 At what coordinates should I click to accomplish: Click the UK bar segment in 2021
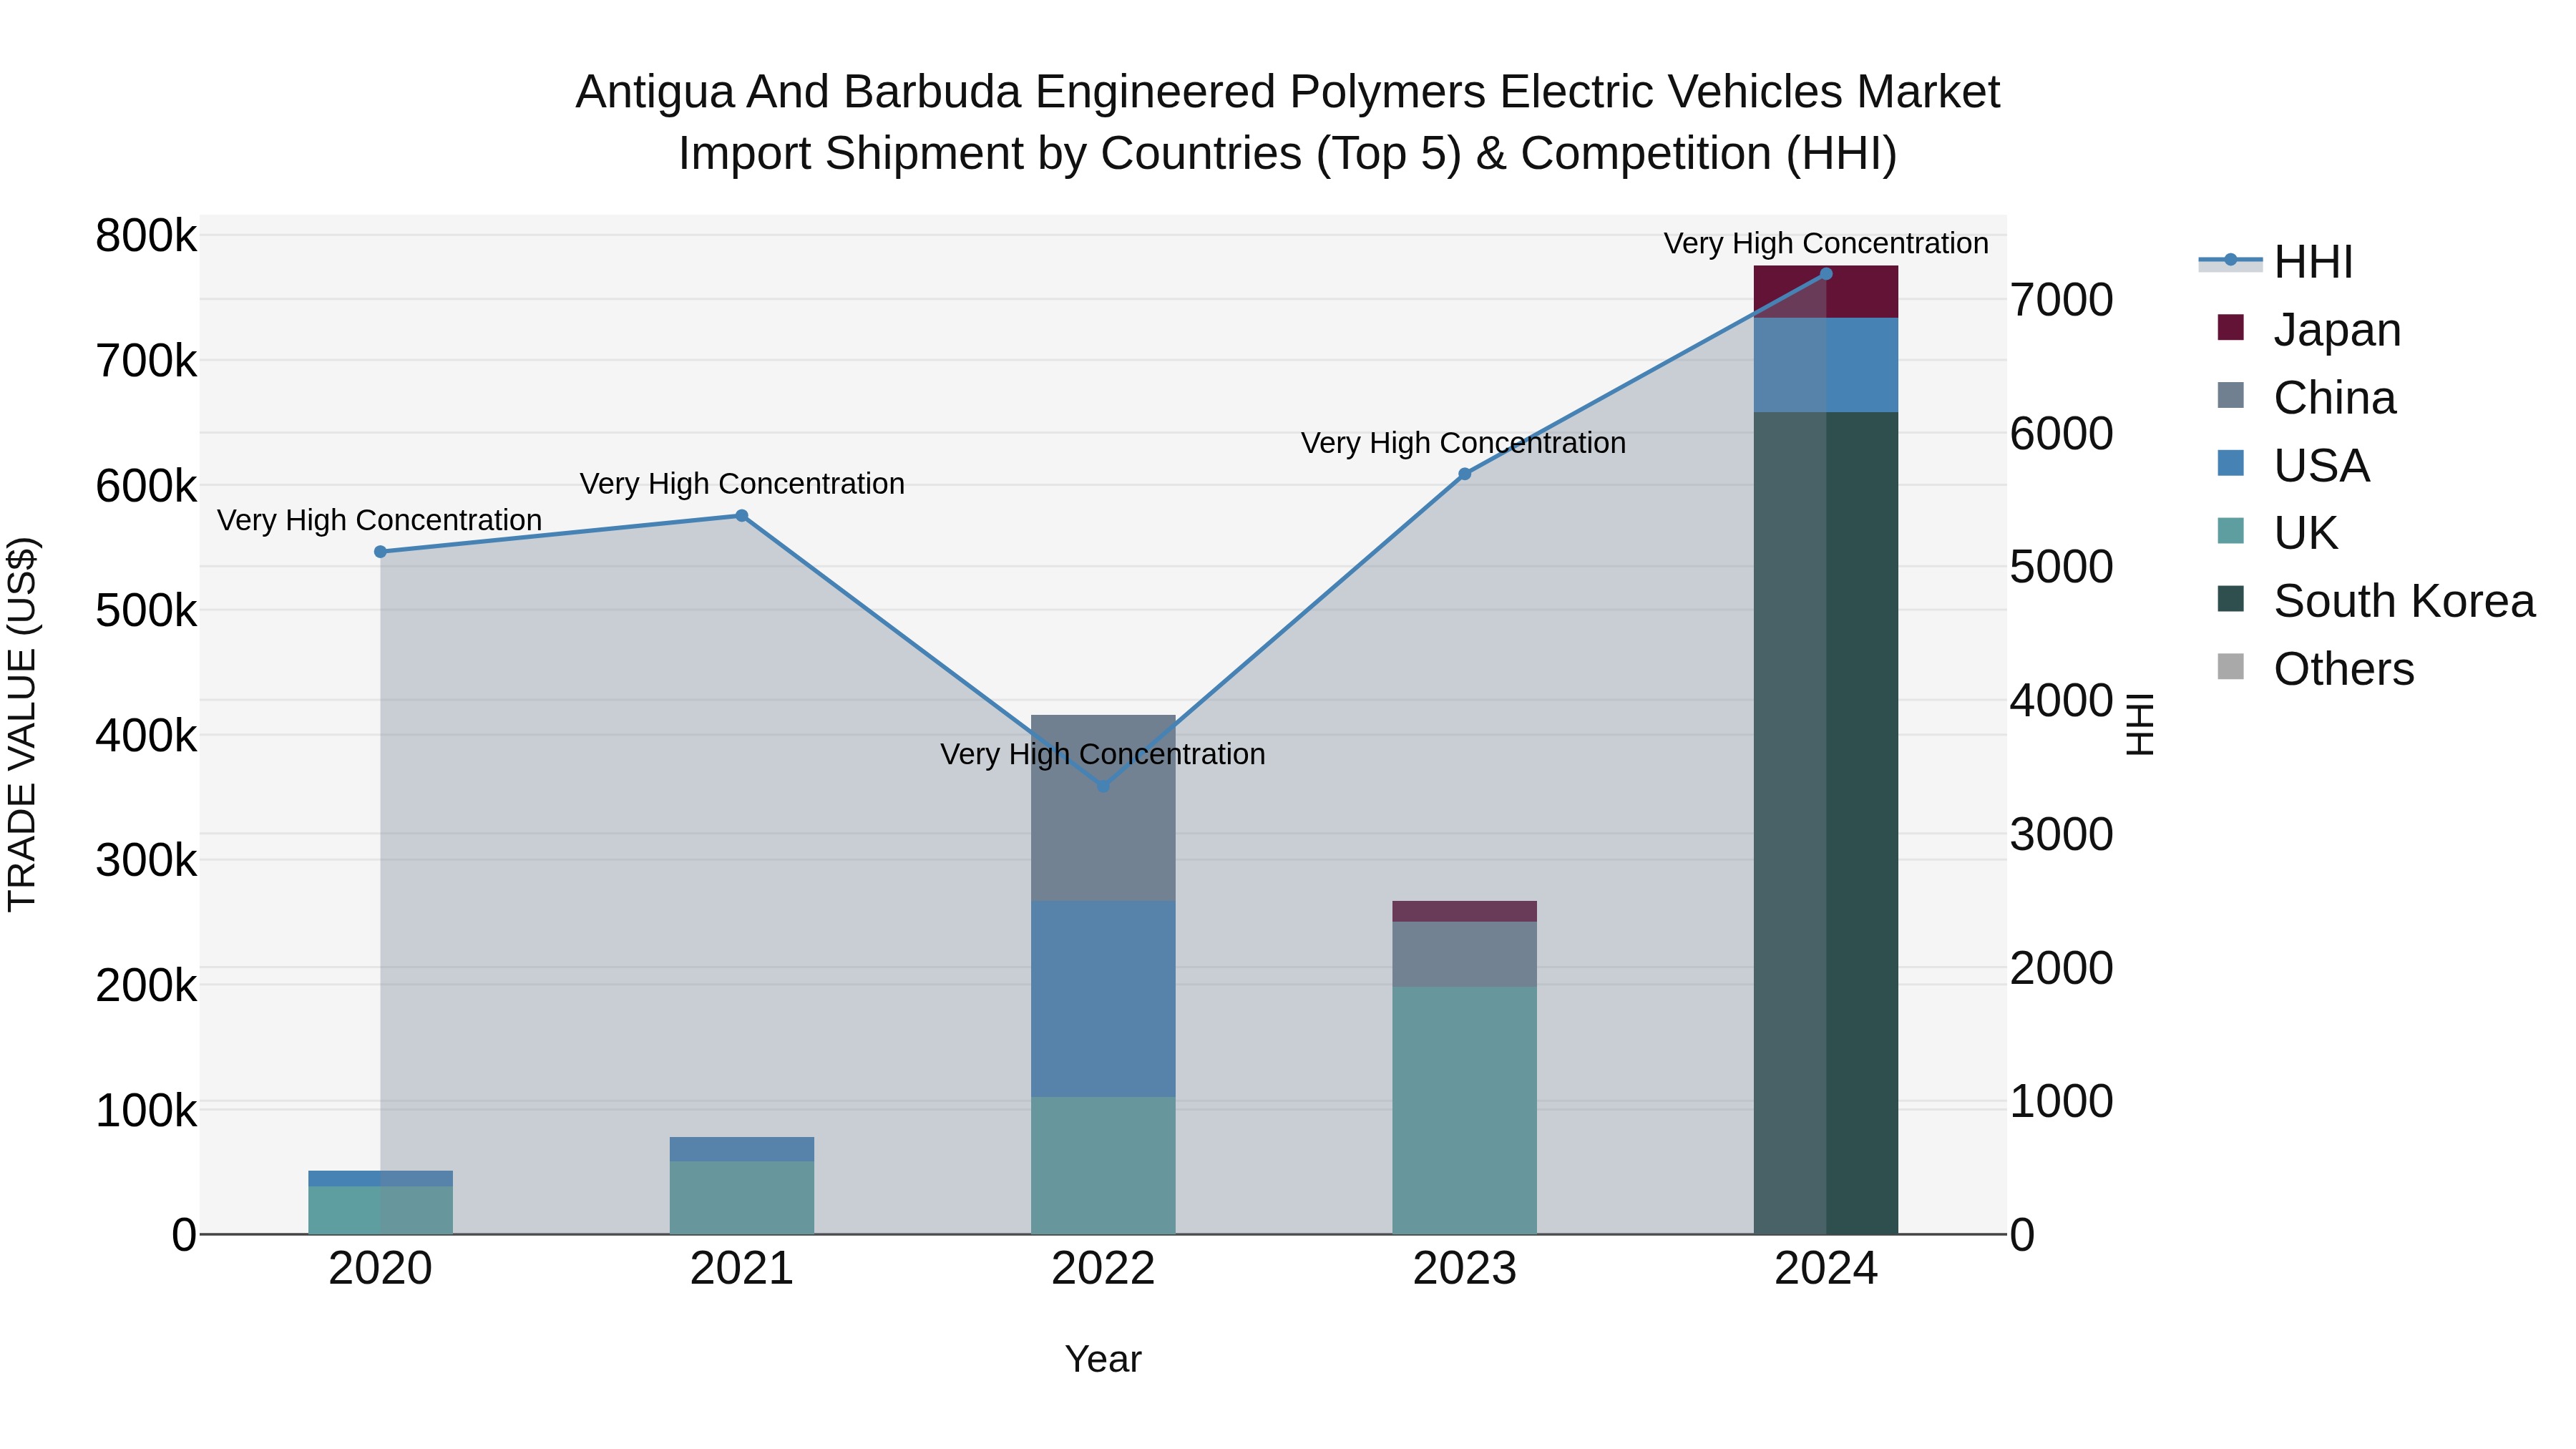[x=742, y=1198]
